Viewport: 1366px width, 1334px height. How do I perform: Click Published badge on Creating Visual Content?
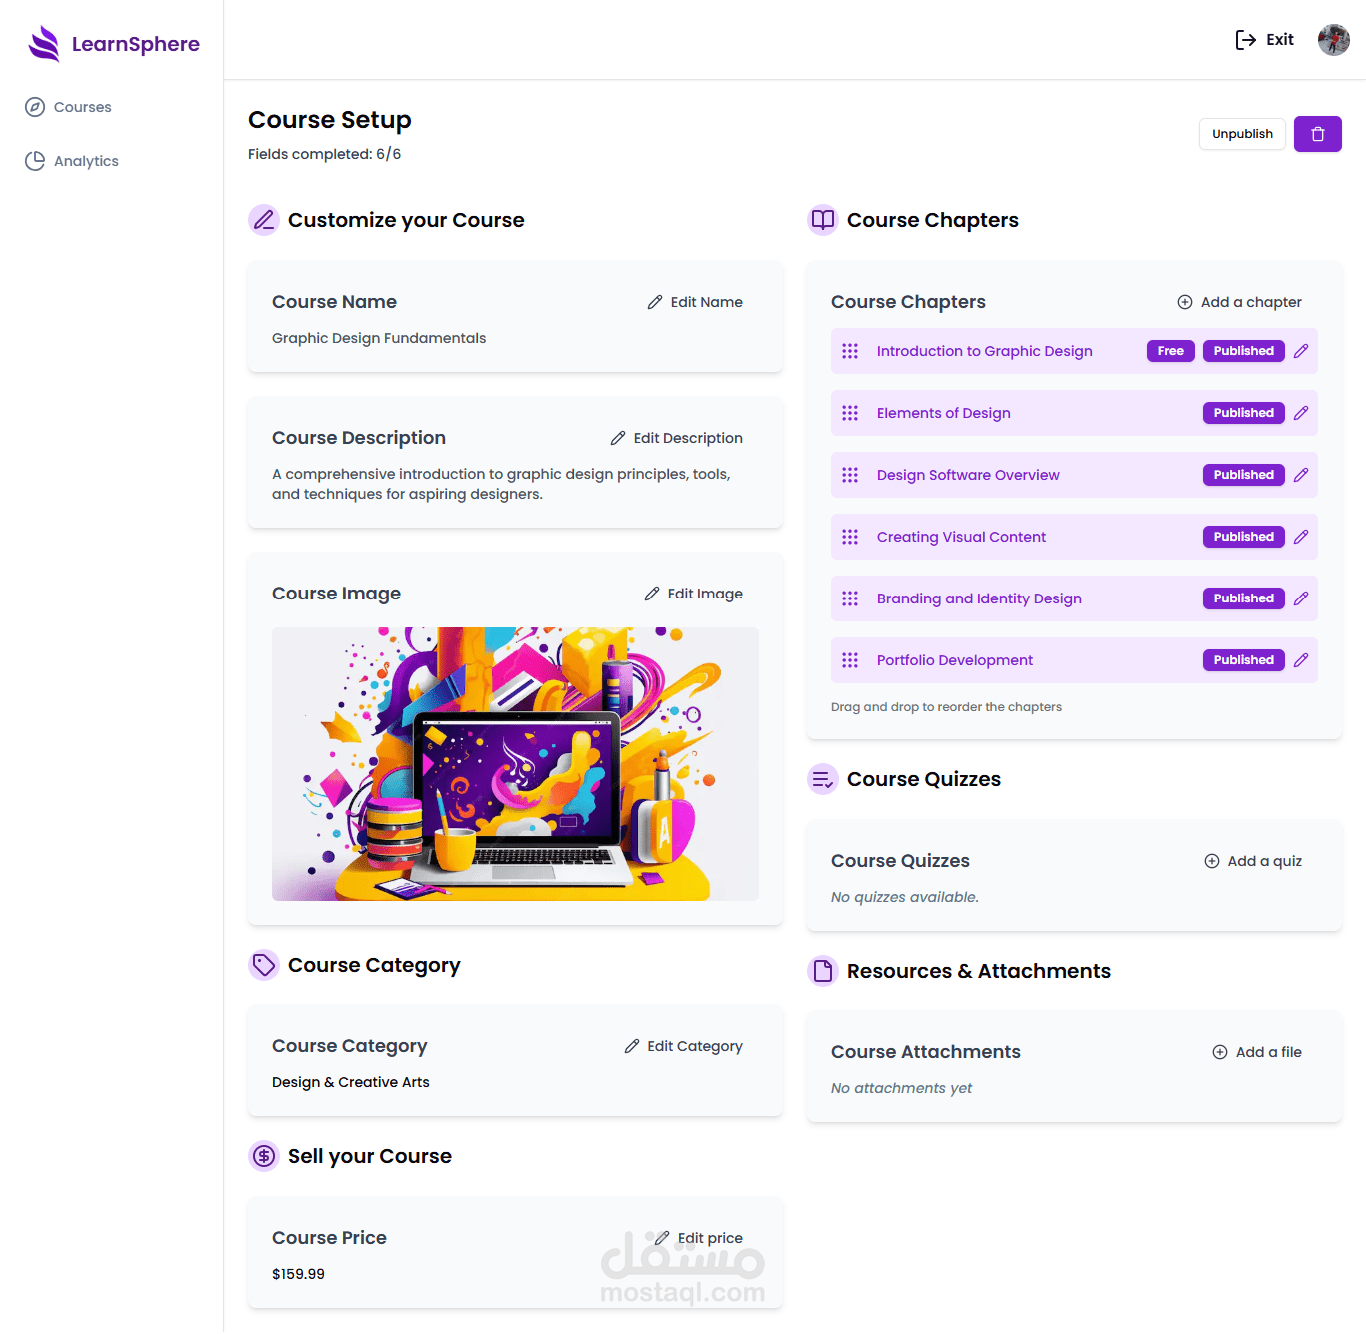coord(1243,537)
